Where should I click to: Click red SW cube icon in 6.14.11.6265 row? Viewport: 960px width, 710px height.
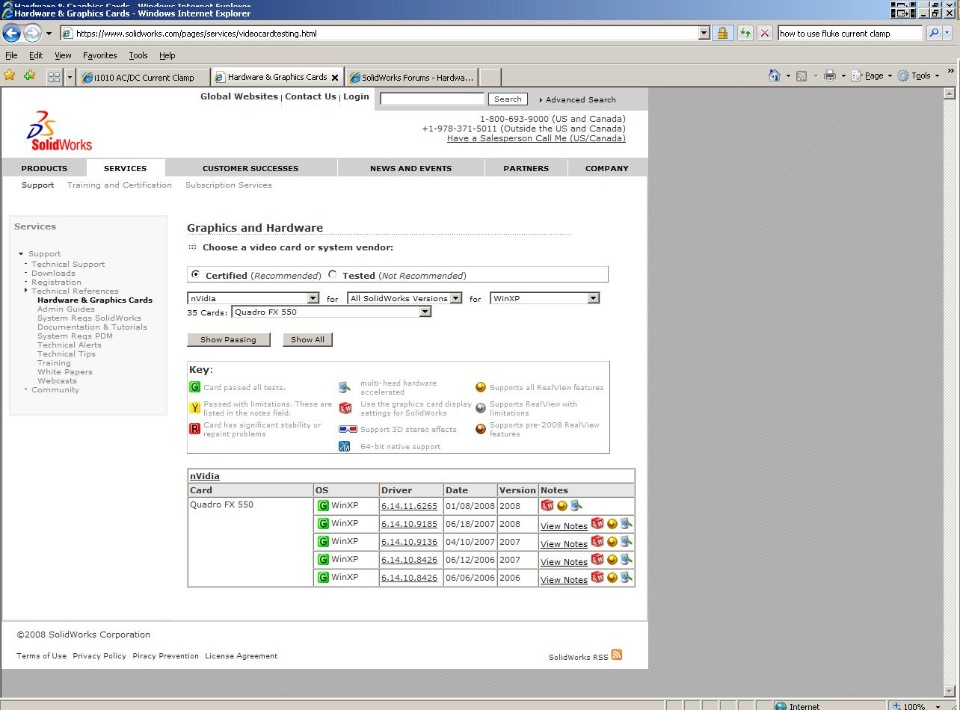click(x=547, y=506)
